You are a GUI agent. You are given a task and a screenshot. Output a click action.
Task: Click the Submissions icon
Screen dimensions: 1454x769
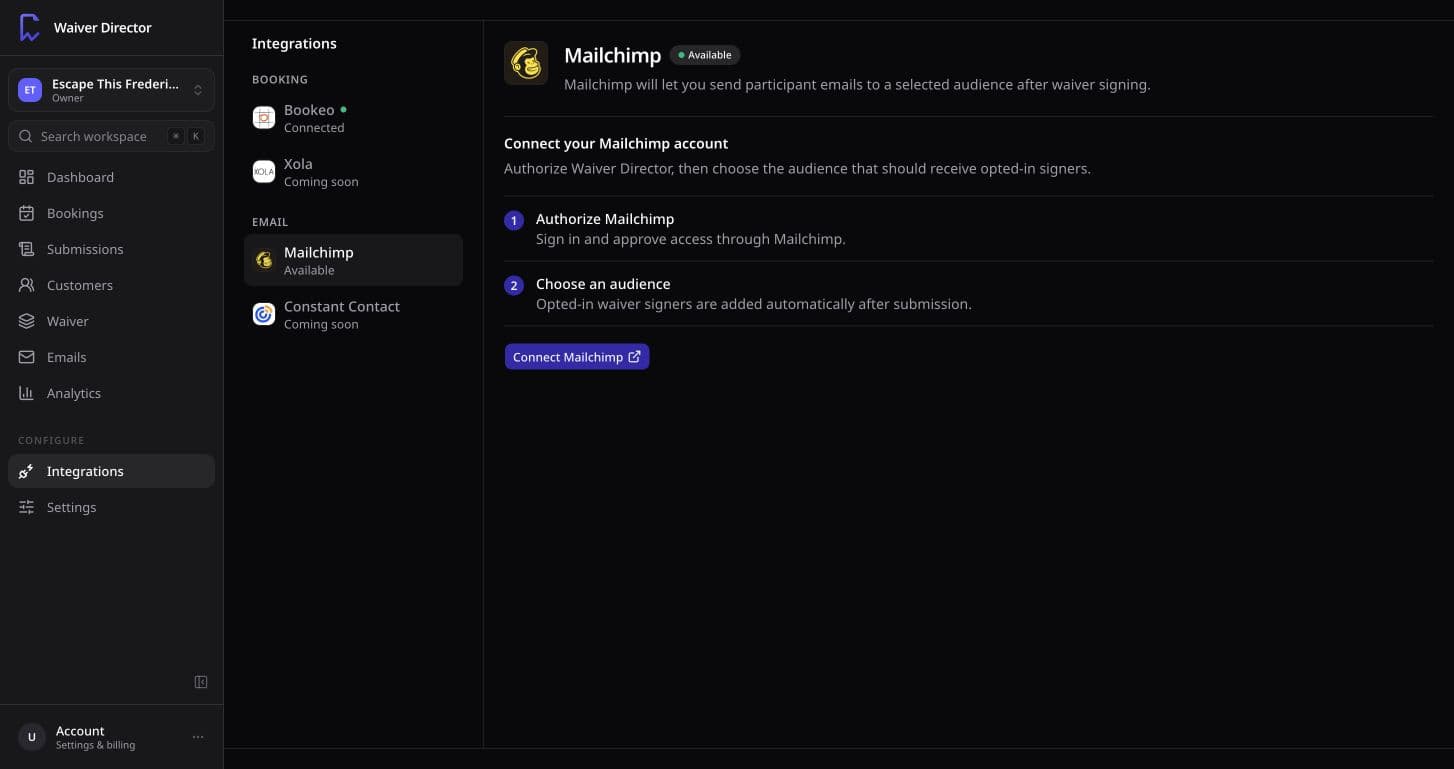[27, 249]
